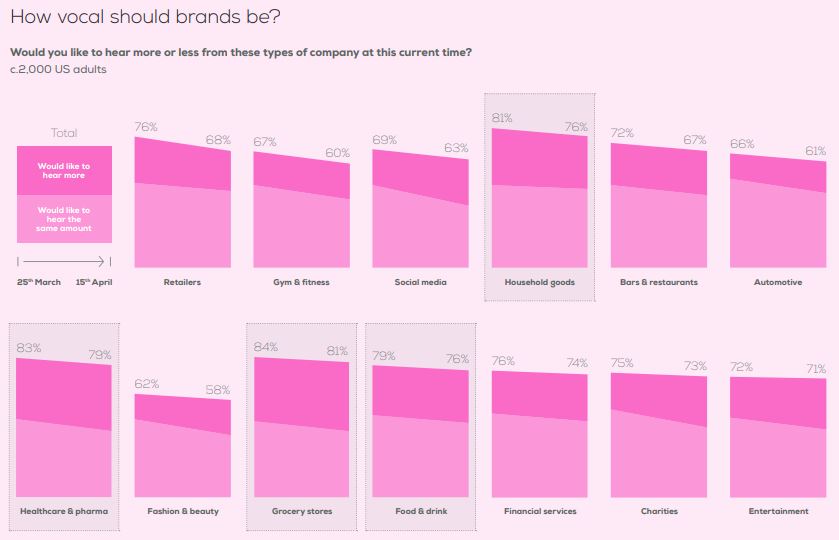
Task: Select the Healthcare & pharma highlighted chart
Action: (64, 425)
